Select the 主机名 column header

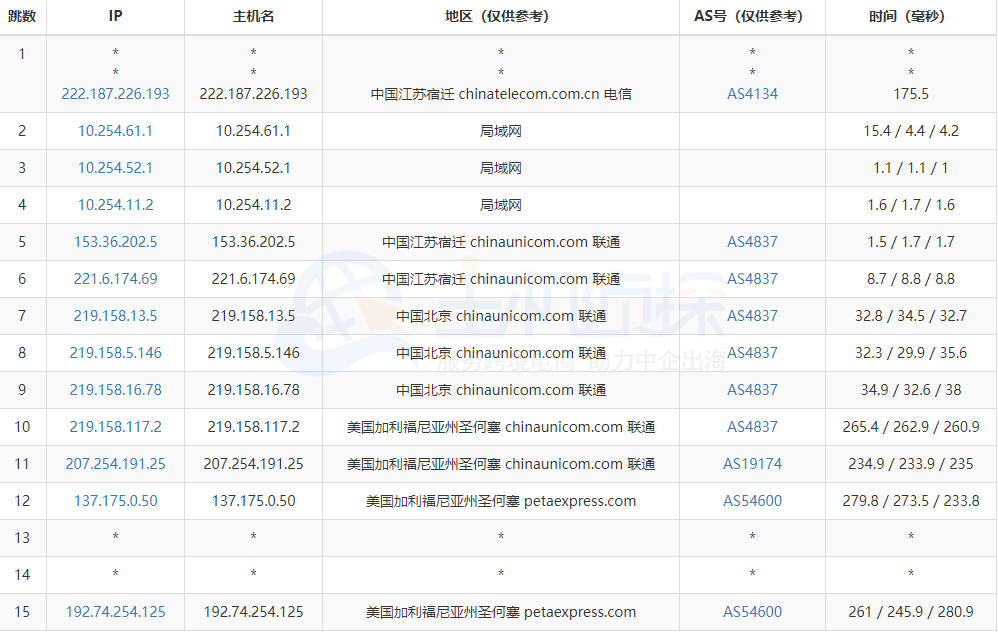253,16
